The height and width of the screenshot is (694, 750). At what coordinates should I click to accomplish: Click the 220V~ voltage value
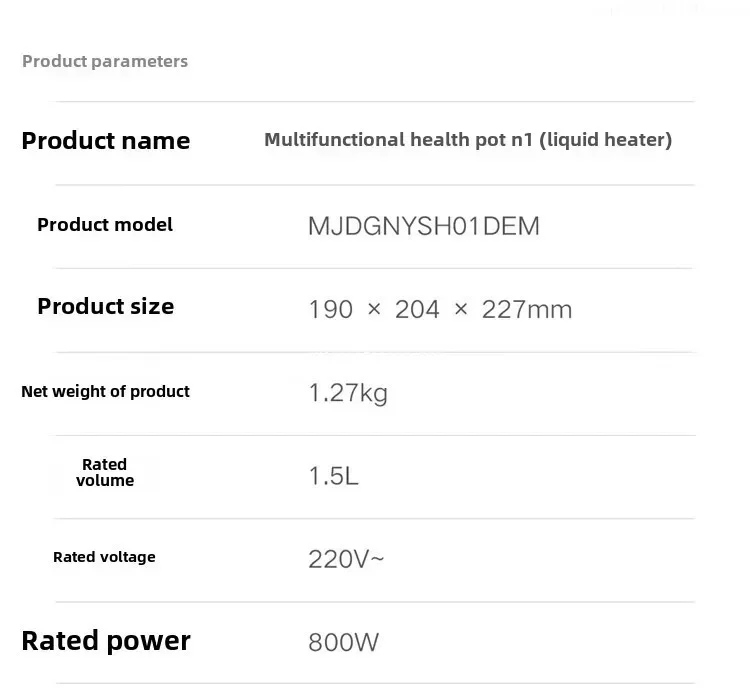click(346, 559)
